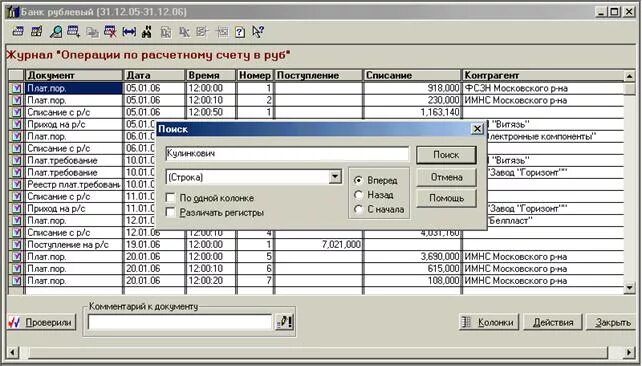Open the help page icon with question mark

(240, 32)
